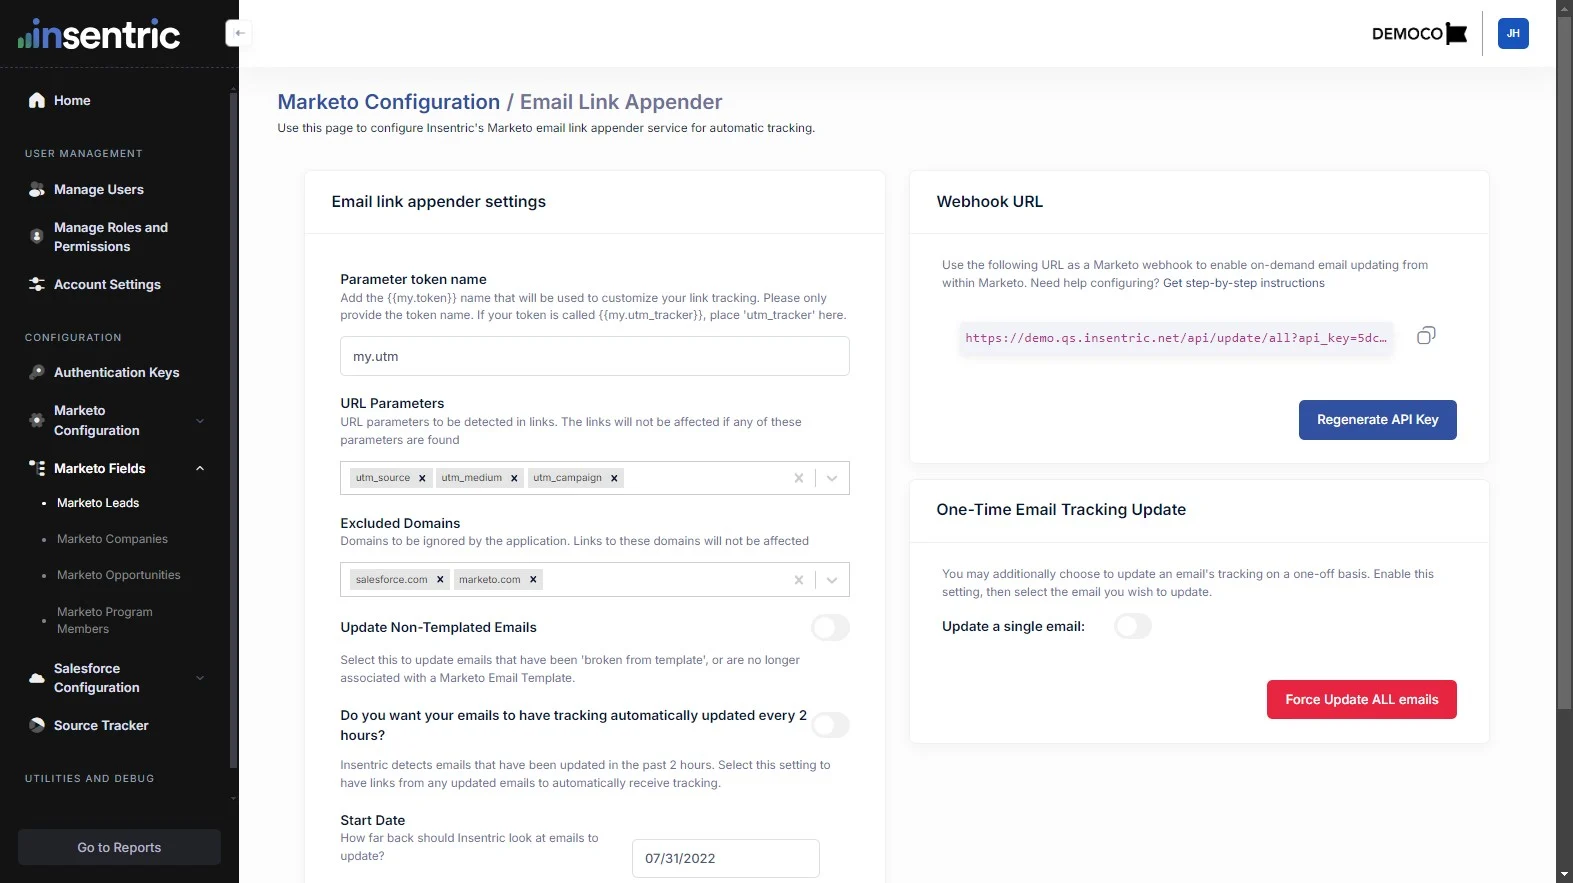1573x883 pixels.
Task: Remove the marketo.com excluded domain tag
Action: click(533, 580)
